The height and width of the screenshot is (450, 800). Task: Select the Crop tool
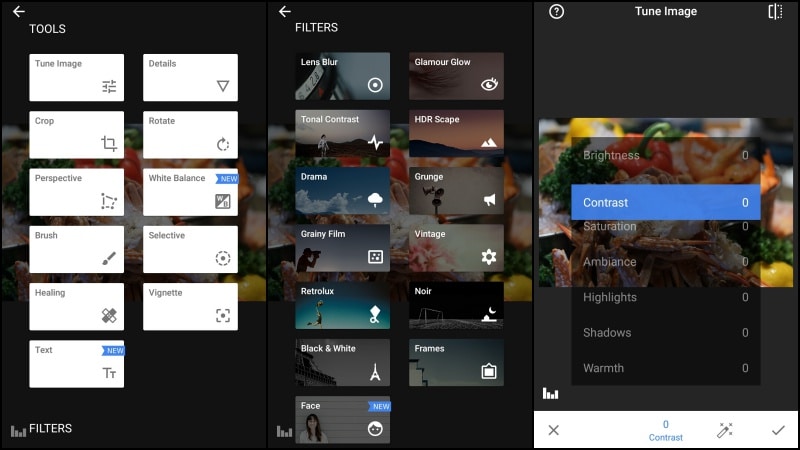[77, 134]
